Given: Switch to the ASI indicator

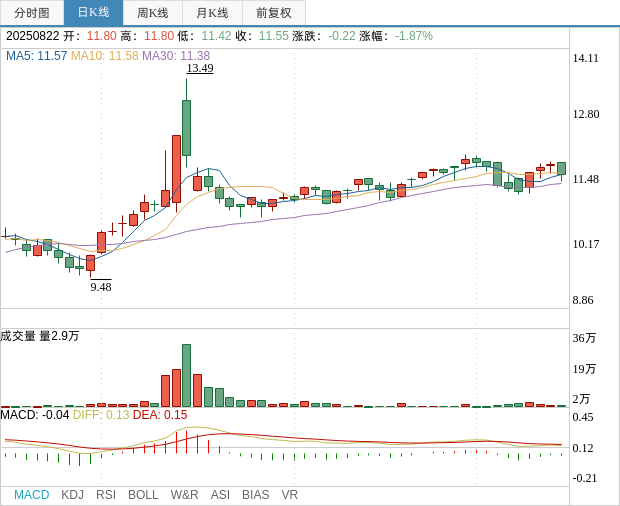Looking at the screenshot, I should 220,495.
